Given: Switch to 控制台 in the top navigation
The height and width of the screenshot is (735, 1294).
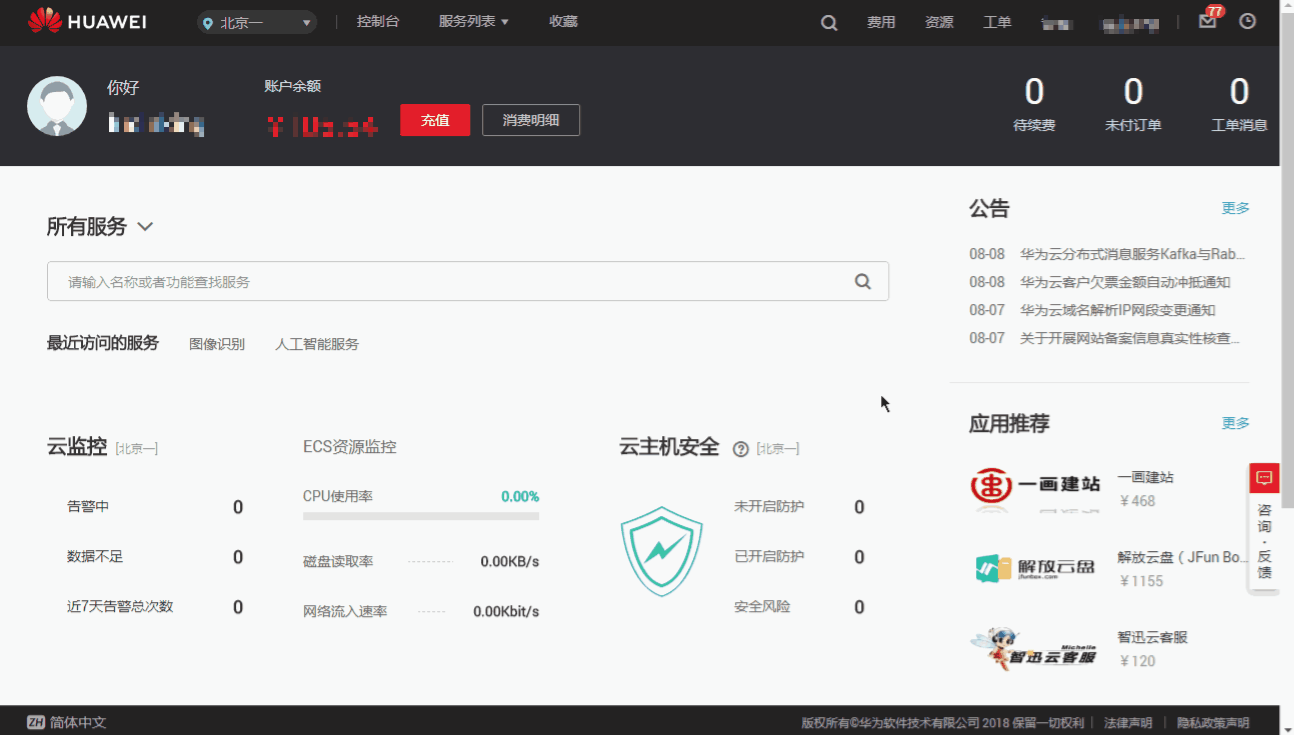Looking at the screenshot, I should click(x=378, y=21).
